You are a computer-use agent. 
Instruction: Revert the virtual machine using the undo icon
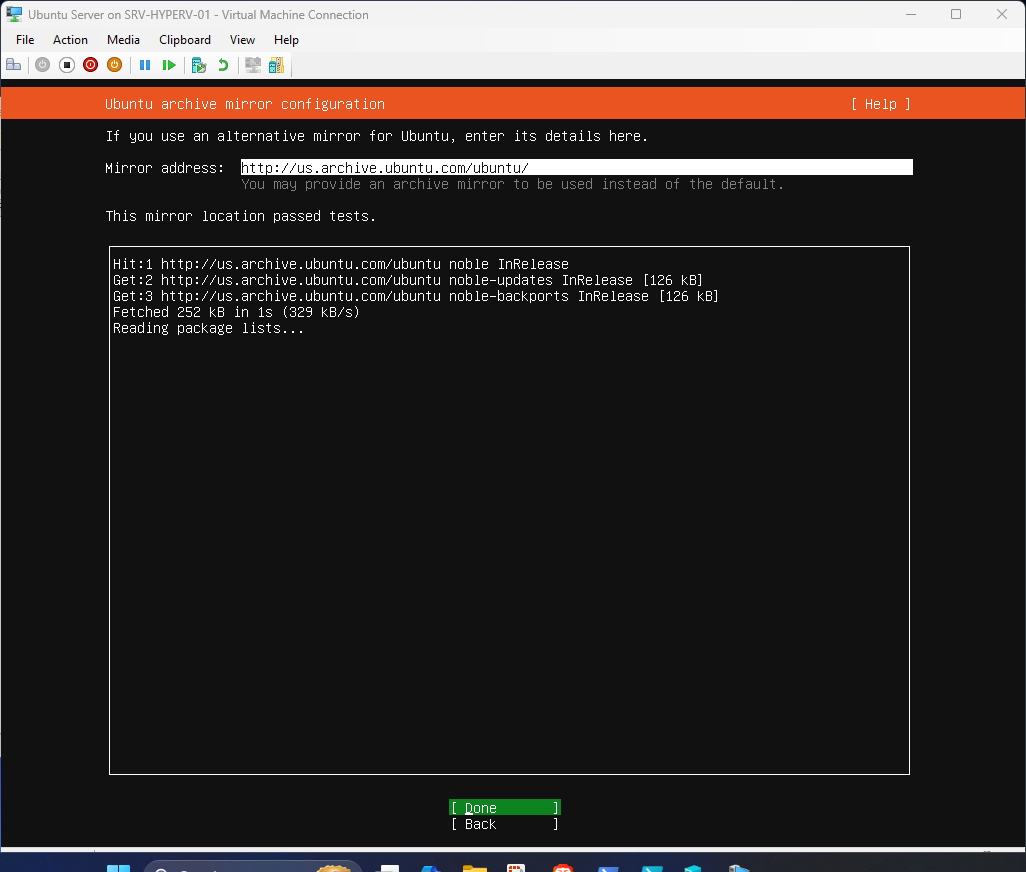pyautogui.click(x=221, y=64)
